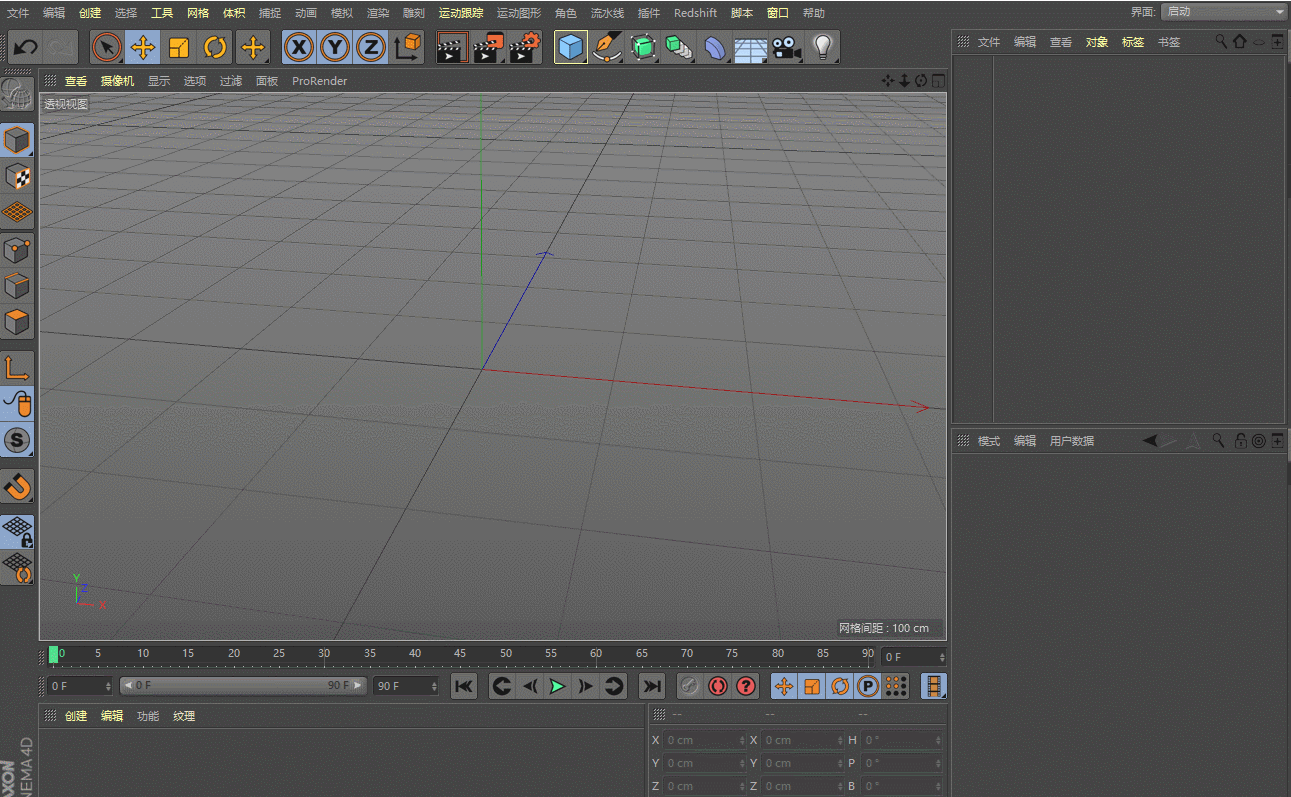Open the 界面 layout dropdown
The width and height of the screenshot is (1291, 797).
tap(1224, 12)
